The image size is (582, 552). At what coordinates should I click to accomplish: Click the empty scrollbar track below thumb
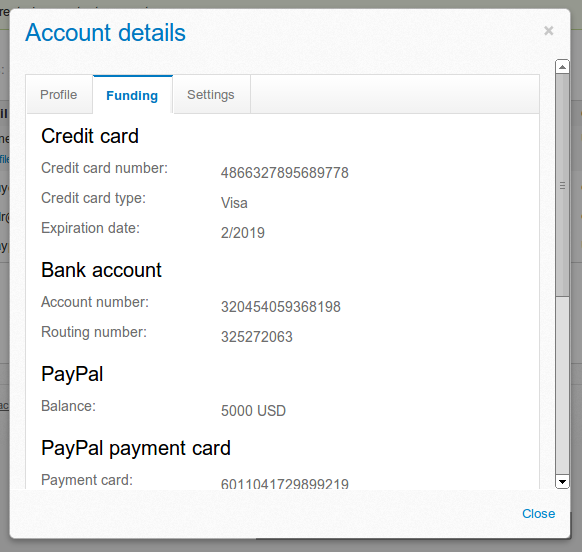[x=562, y=385]
